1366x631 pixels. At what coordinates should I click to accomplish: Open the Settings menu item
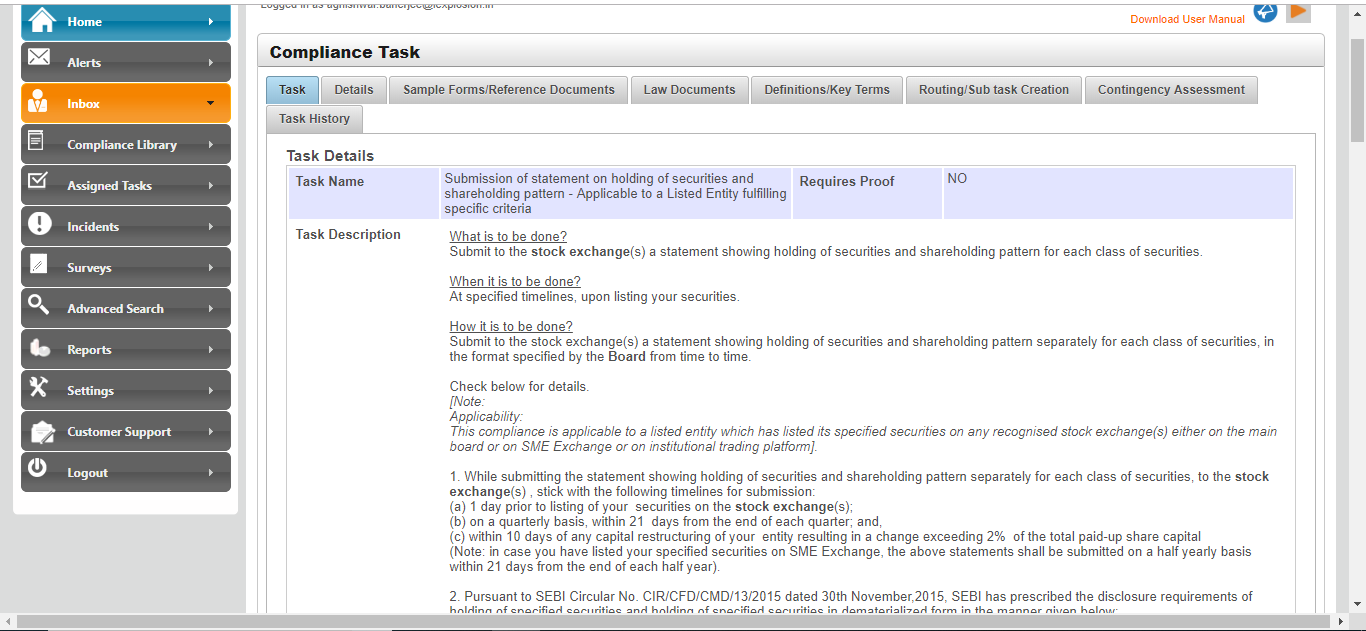[125, 390]
